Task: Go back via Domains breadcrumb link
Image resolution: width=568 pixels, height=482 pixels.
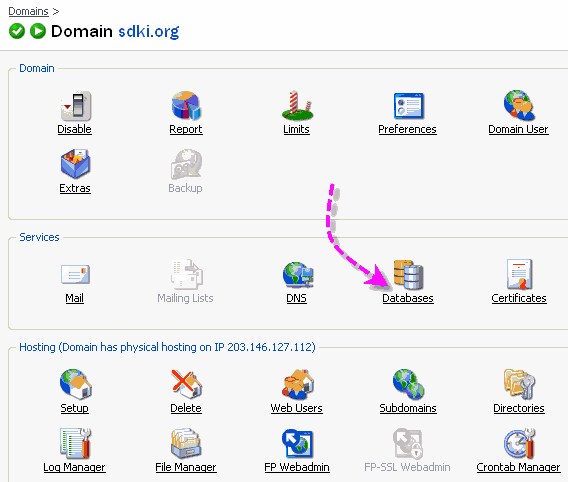Action: tap(29, 11)
